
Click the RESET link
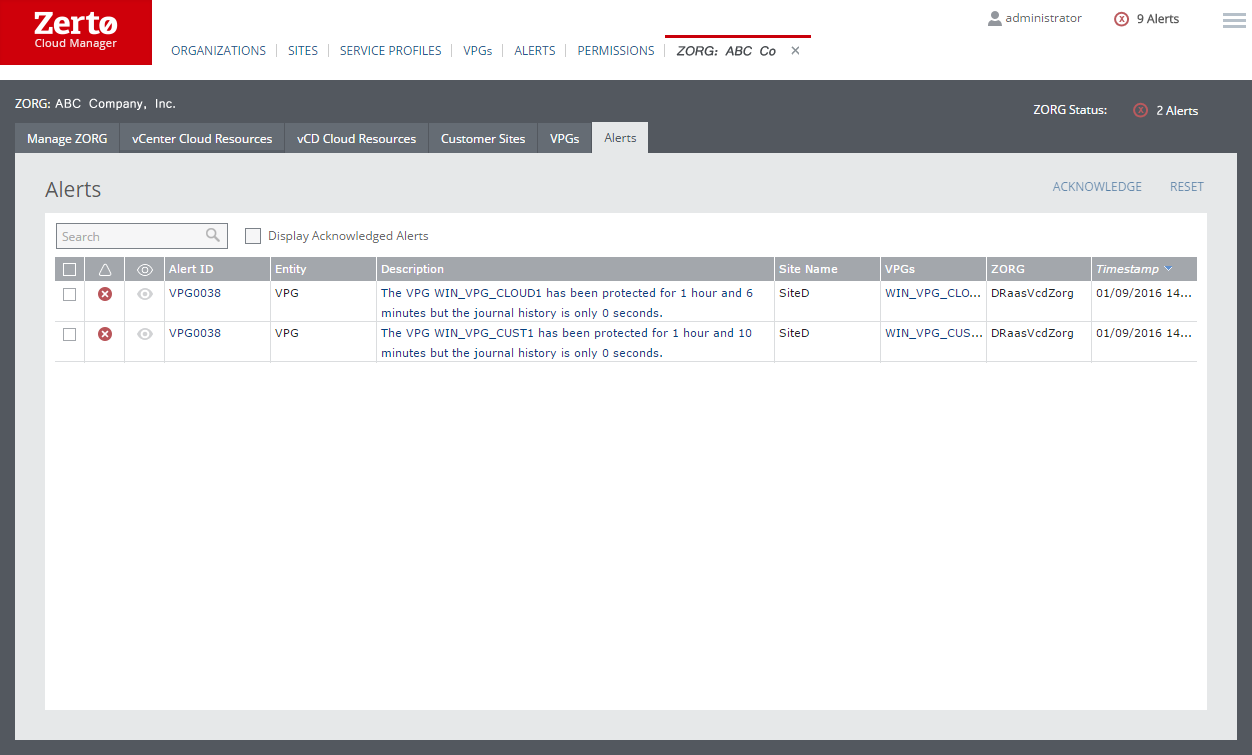tap(1187, 187)
